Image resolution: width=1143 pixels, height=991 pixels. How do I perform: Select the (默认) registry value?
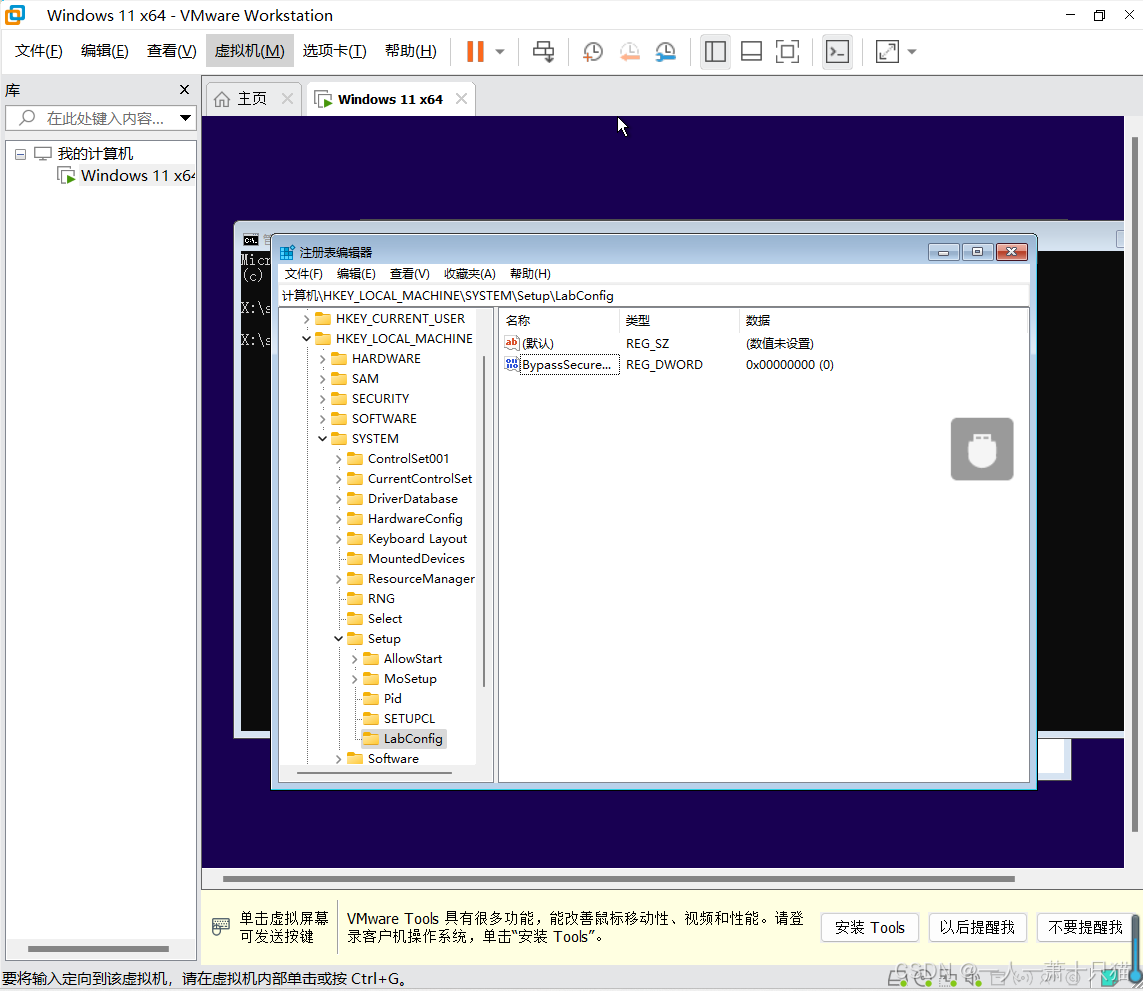537,343
